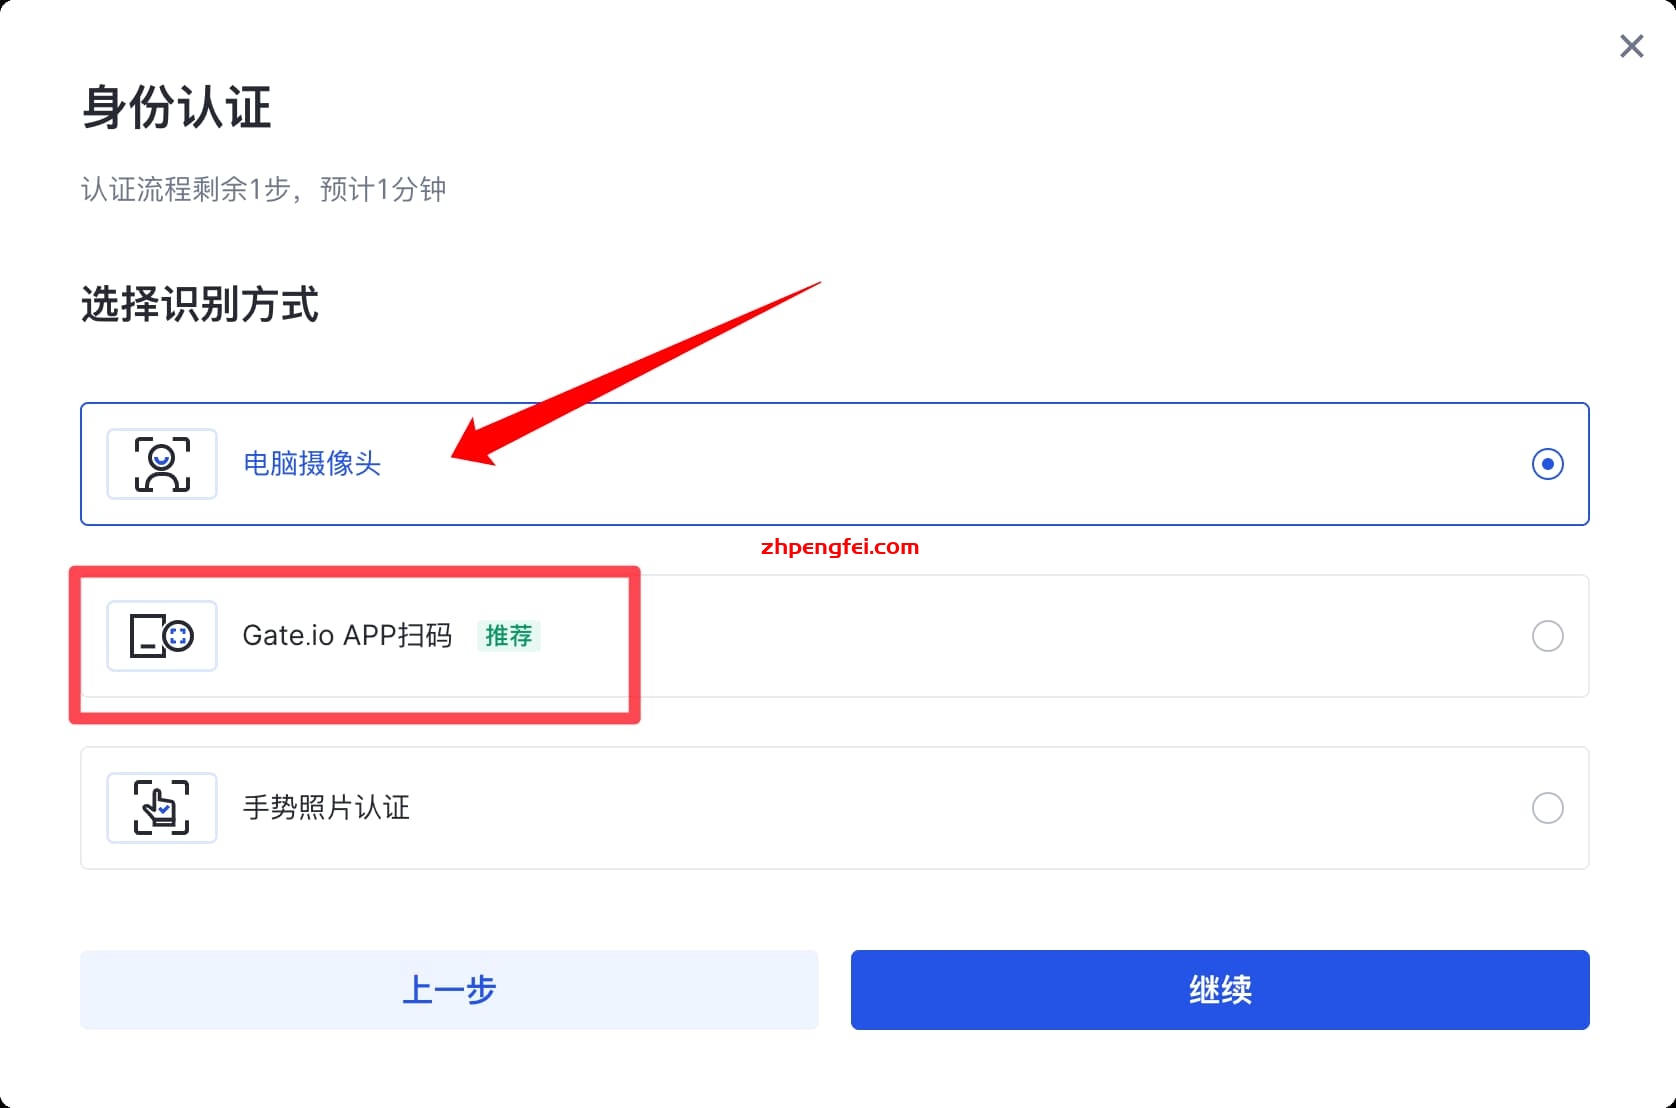Click the 身份认证 dialog title
Viewport: 1676px width, 1108px height.
click(x=176, y=107)
